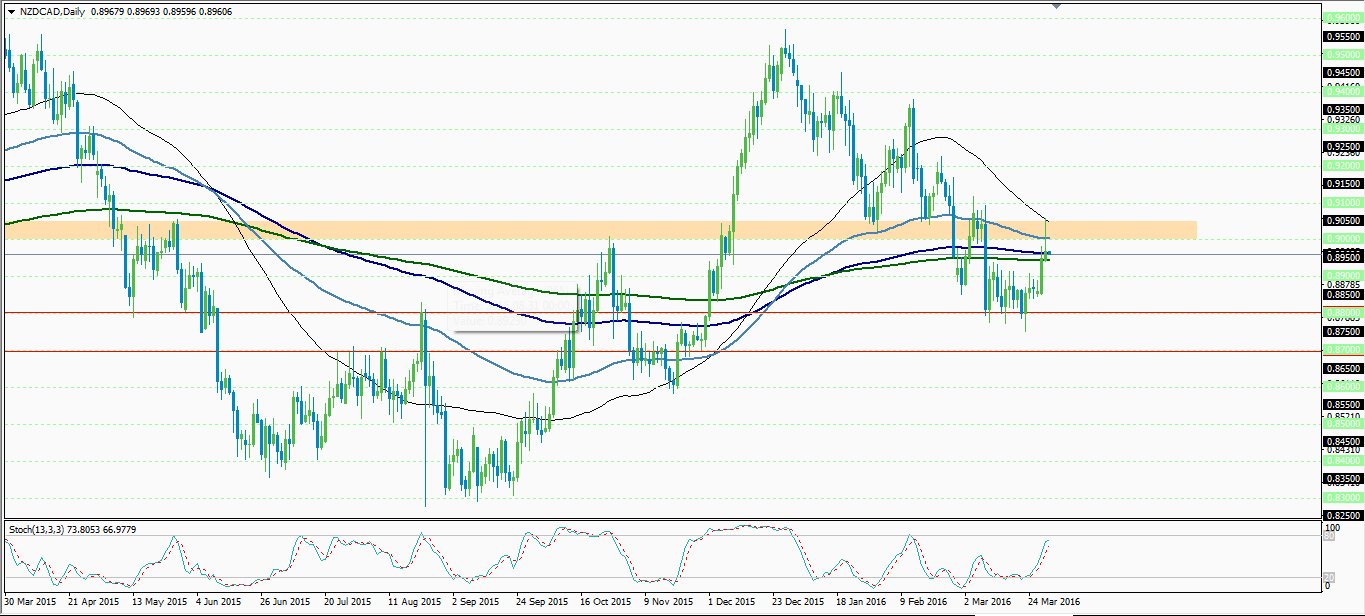Click the 24 Mar 2016 date label
The image size is (1365, 616).
click(x=1054, y=603)
